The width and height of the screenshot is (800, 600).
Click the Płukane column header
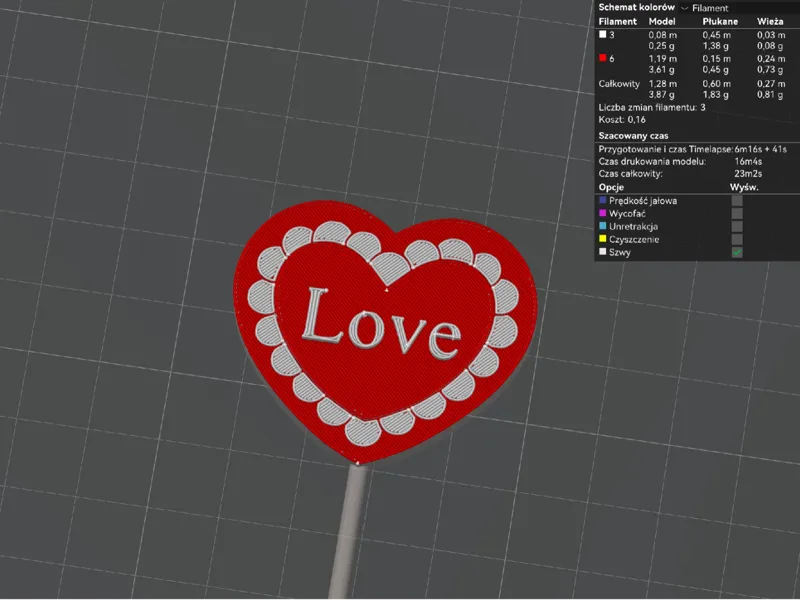tap(720, 21)
